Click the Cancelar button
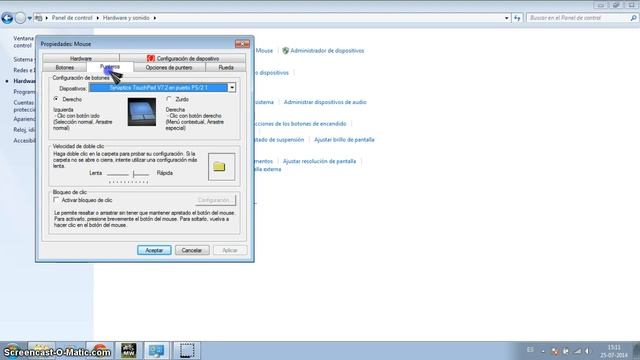 click(x=192, y=250)
